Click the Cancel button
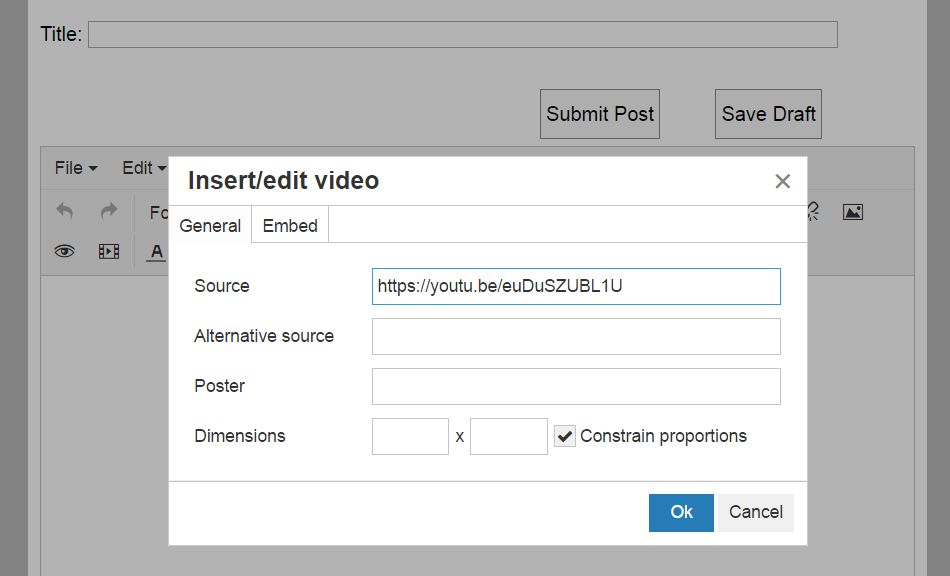 coord(755,512)
